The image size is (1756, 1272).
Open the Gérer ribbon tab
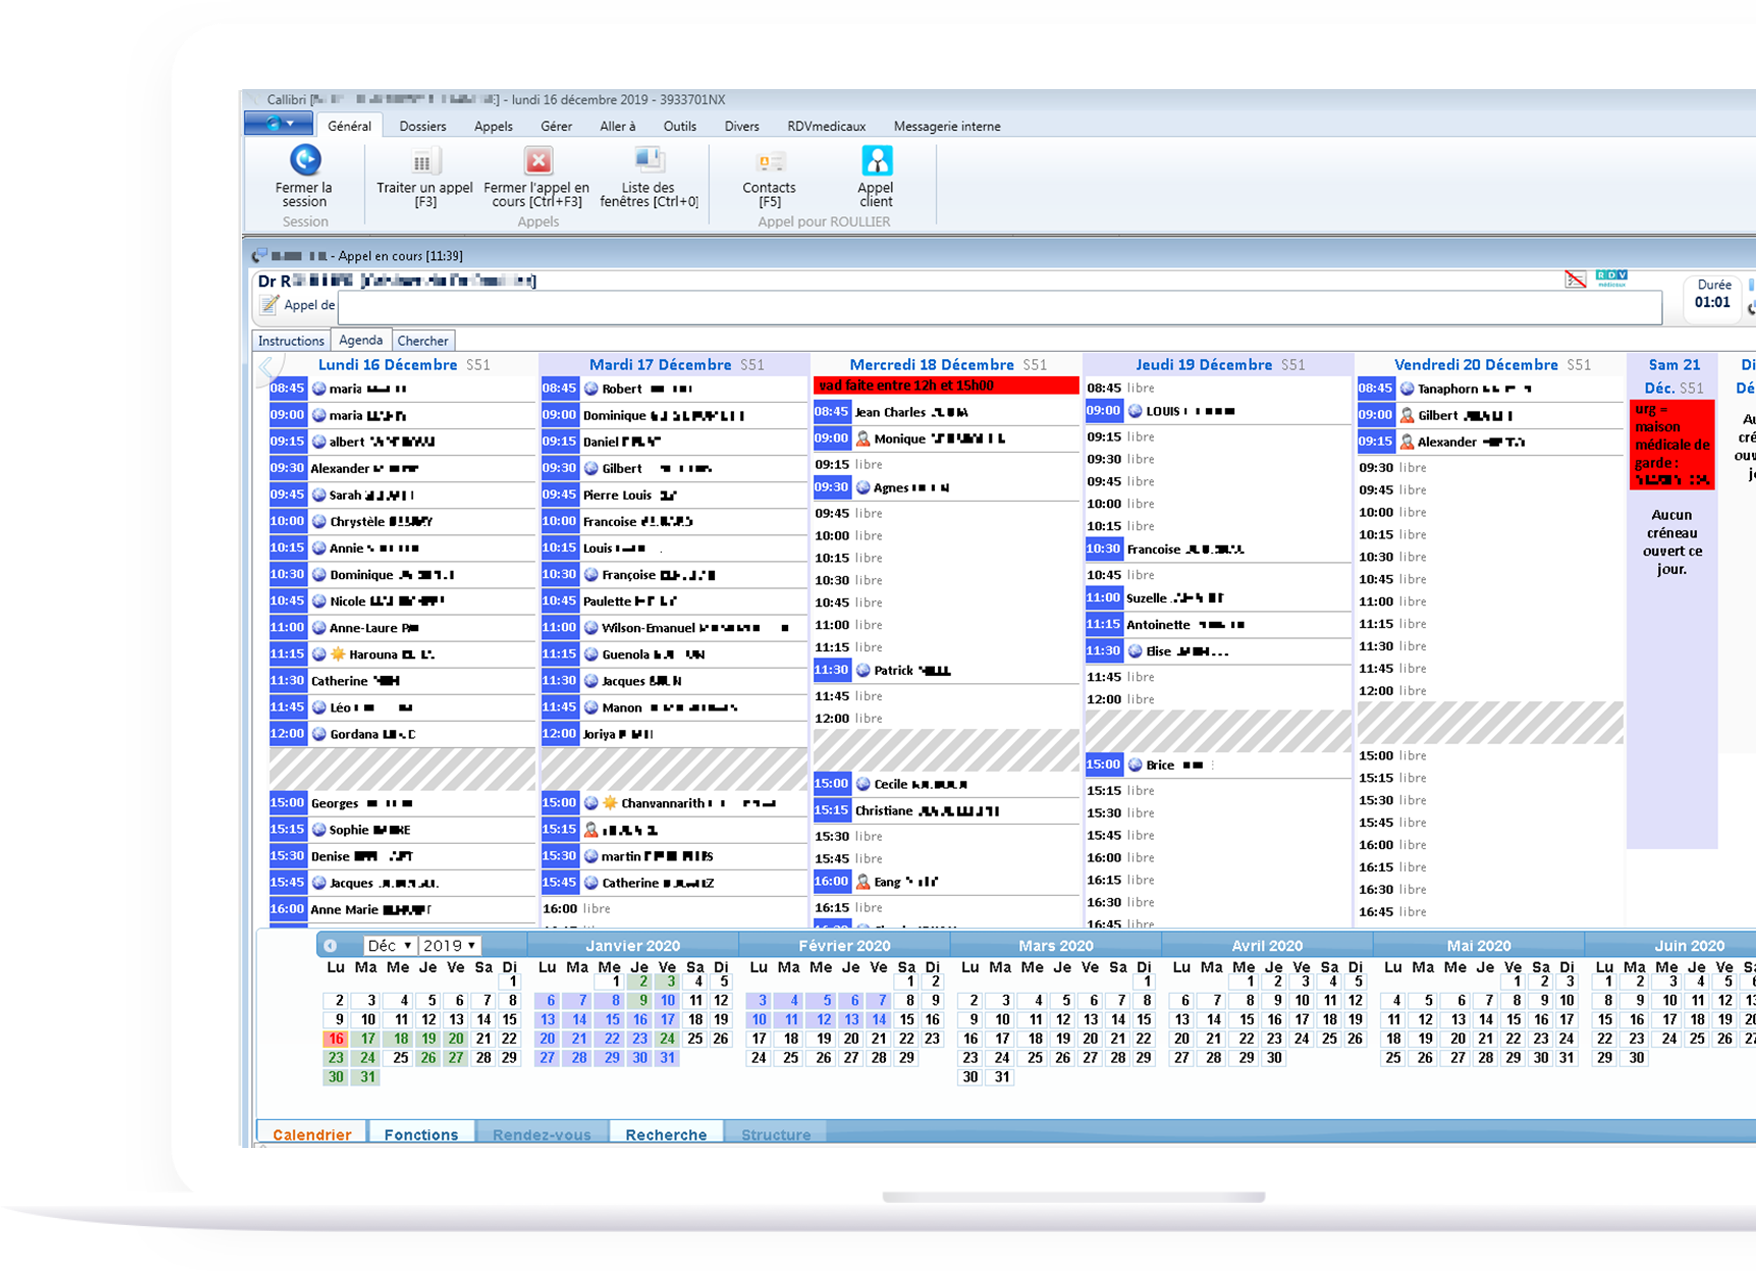[x=556, y=126]
